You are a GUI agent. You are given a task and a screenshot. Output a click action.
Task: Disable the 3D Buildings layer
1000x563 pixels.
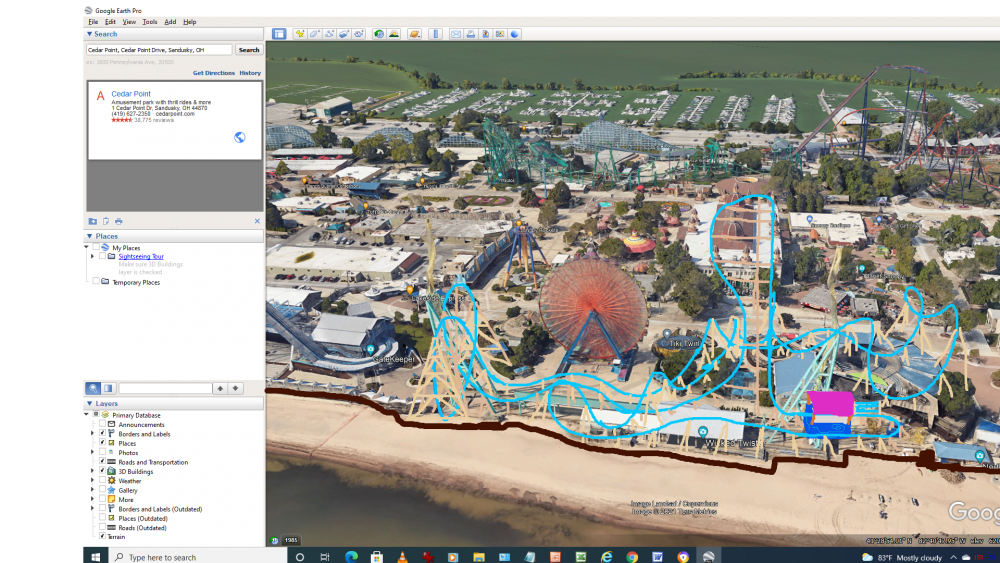click(x=102, y=471)
